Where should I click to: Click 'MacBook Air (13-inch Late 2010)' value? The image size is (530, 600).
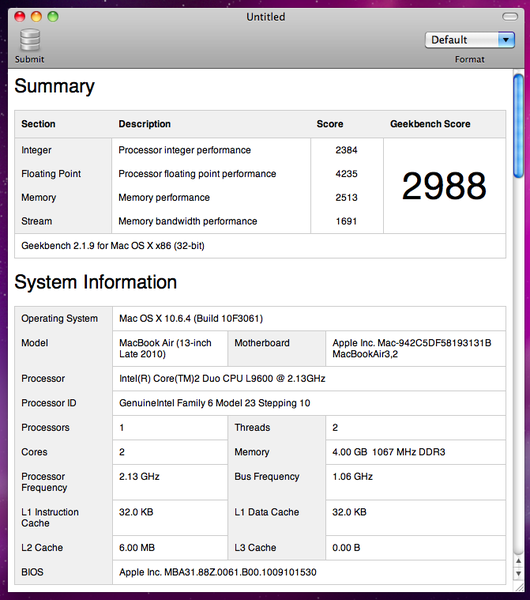point(165,348)
